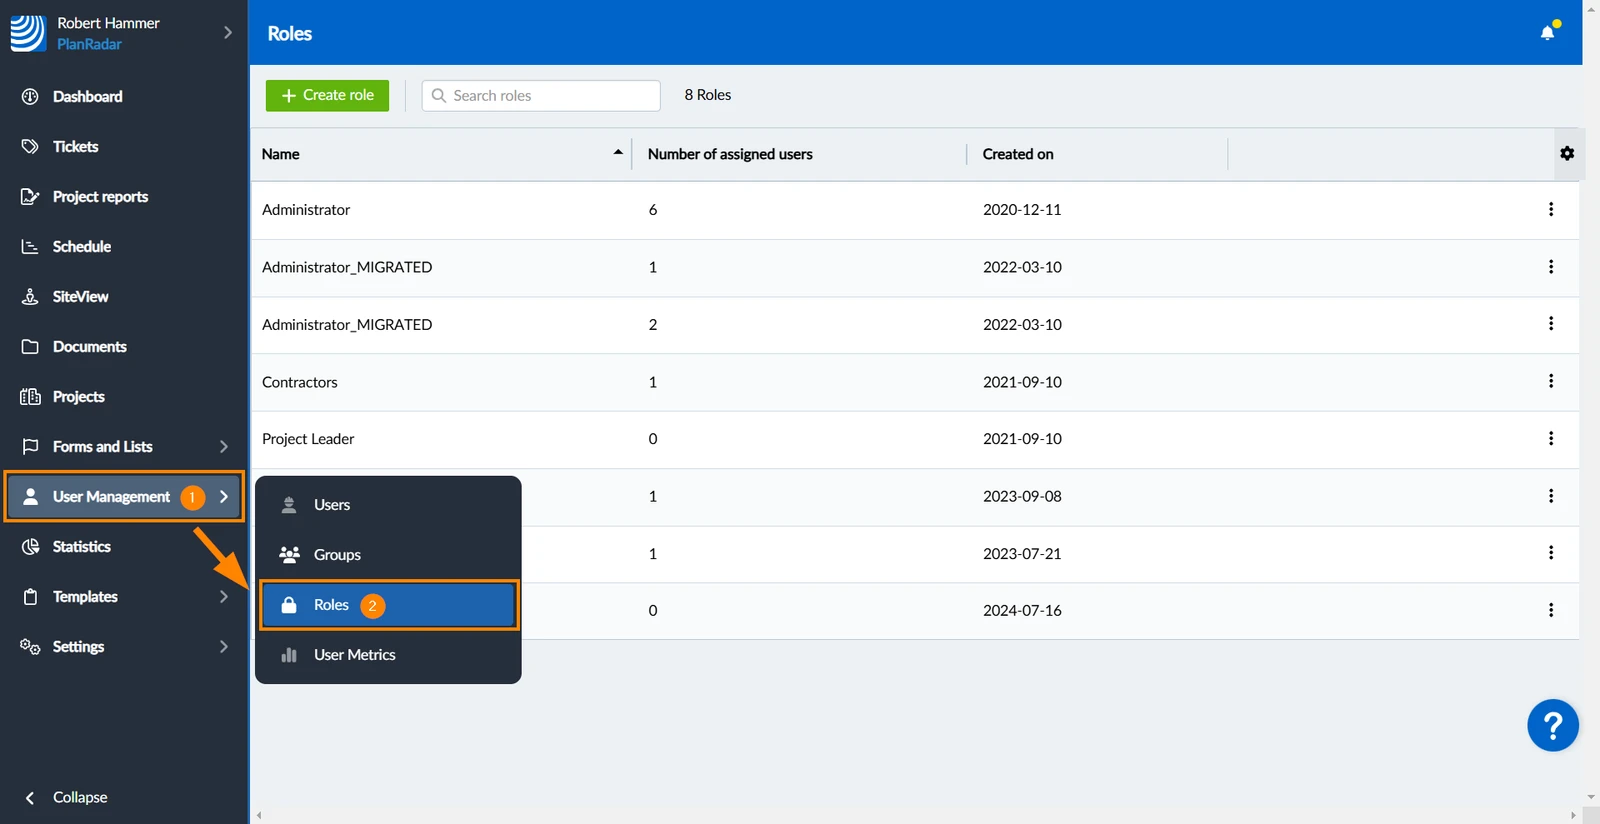Click the Groups people icon in submenu
Viewport: 1600px width, 824px height.
pyautogui.click(x=289, y=554)
